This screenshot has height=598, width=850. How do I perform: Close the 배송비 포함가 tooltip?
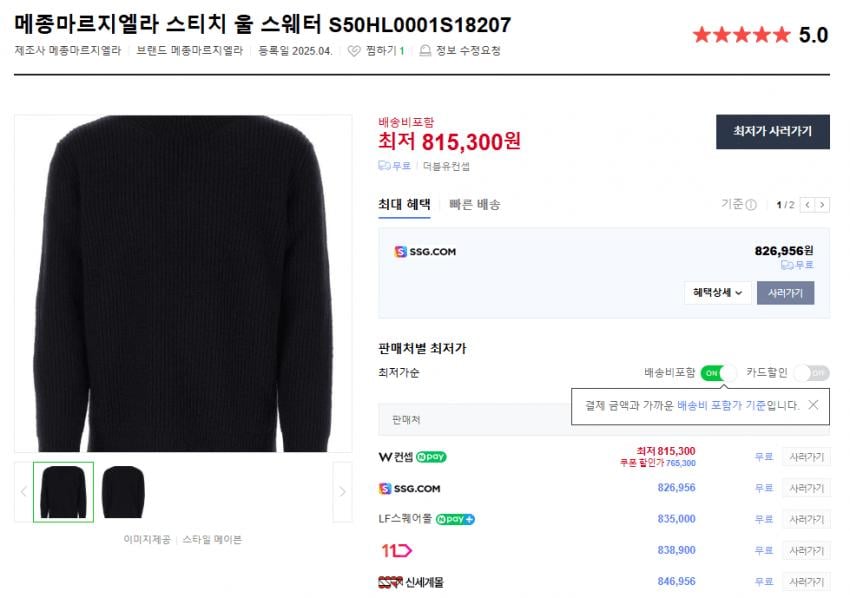(x=813, y=405)
